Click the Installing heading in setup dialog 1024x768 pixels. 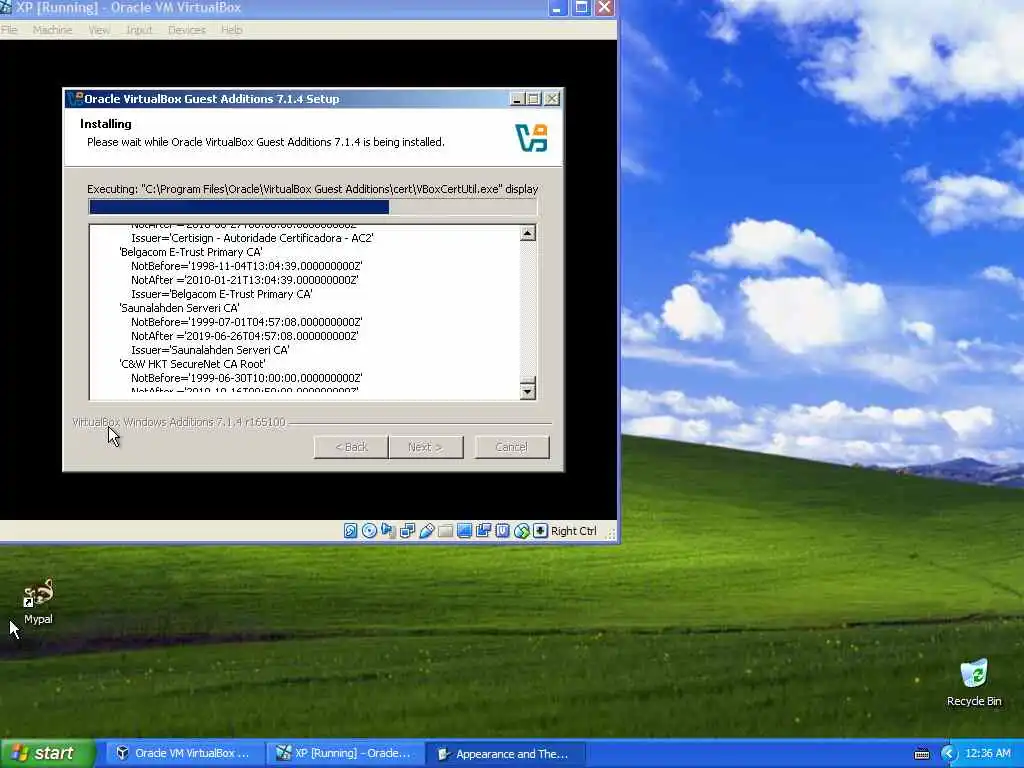(106, 124)
